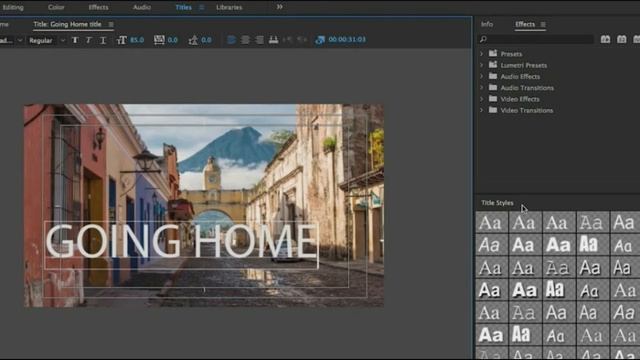Click the Title Styles panel header
This screenshot has height=360, width=640.
[497, 203]
